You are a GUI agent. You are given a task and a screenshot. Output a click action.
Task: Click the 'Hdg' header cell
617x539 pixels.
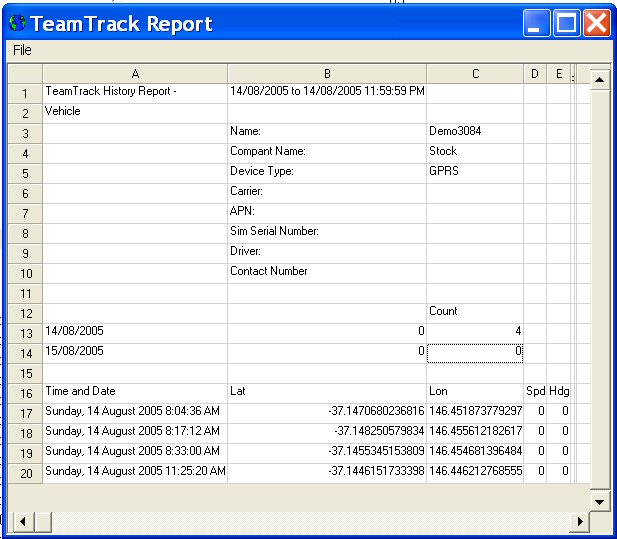(x=559, y=393)
